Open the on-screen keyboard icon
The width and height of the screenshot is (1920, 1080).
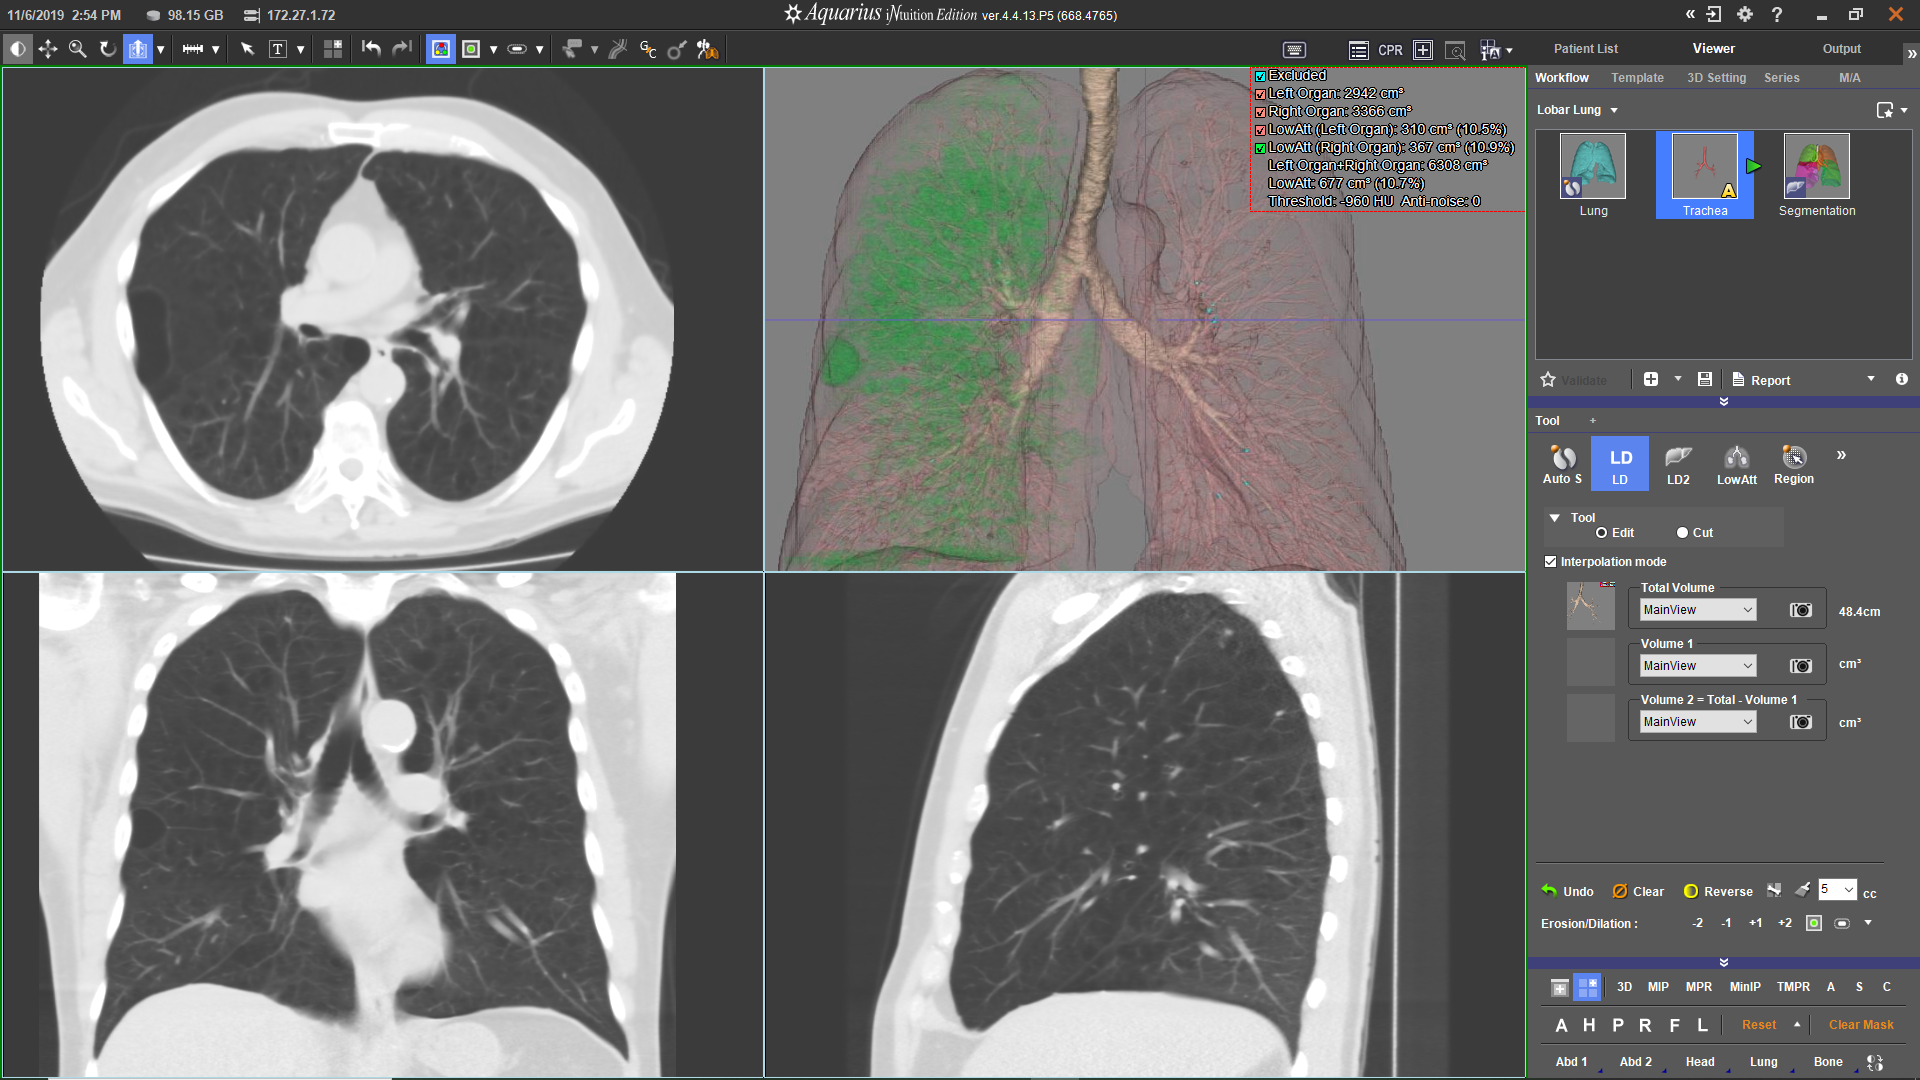(1294, 50)
